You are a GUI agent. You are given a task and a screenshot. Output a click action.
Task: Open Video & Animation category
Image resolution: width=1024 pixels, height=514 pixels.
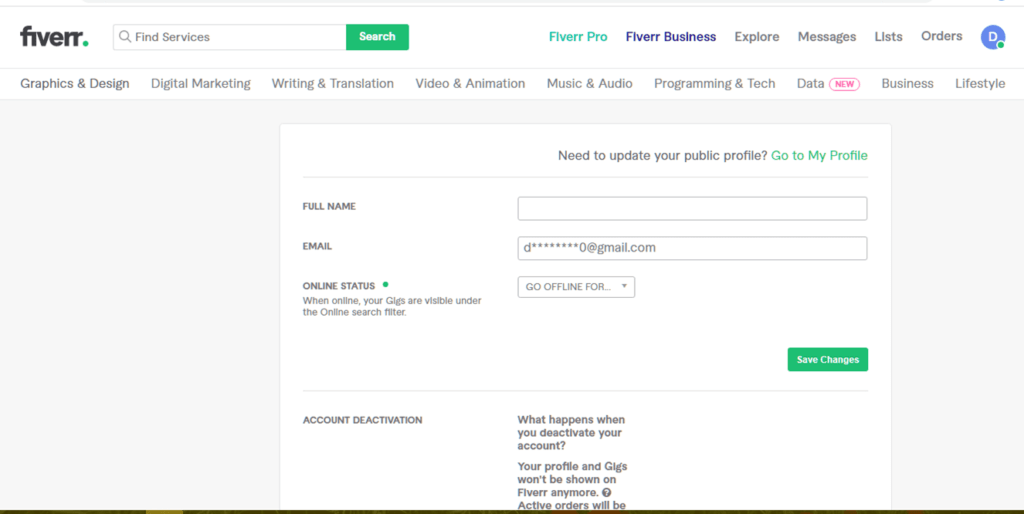click(470, 84)
